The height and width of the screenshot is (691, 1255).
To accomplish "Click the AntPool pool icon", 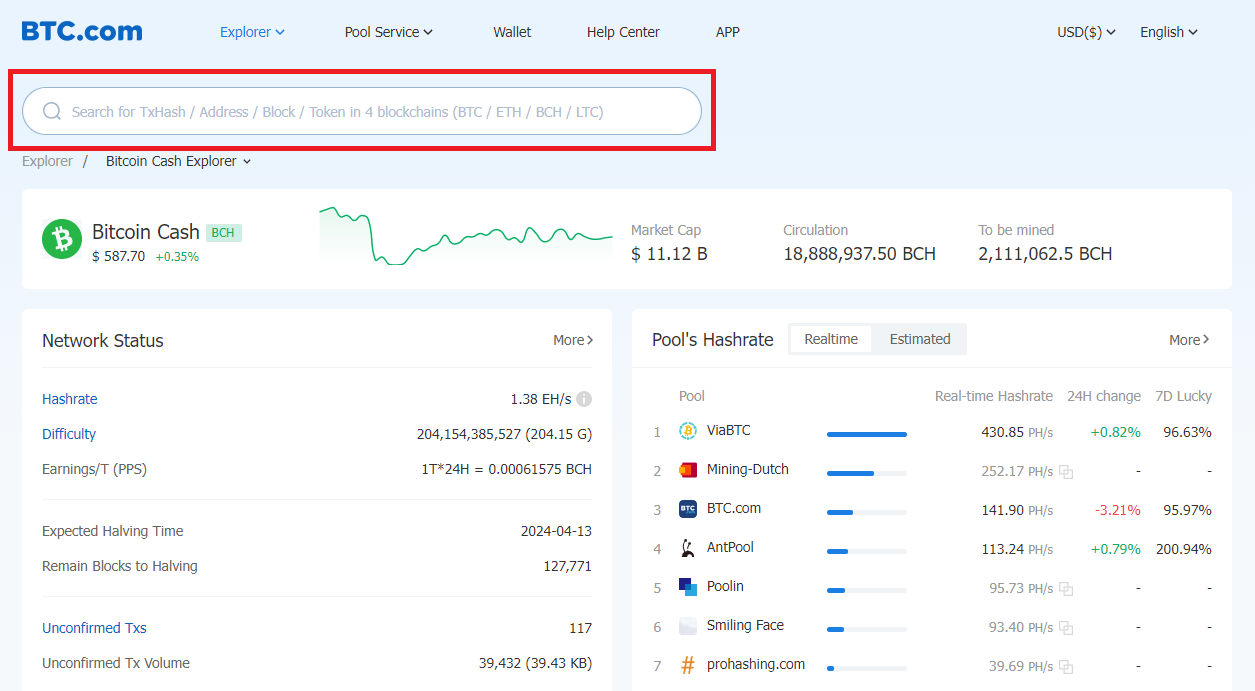I will pos(688,548).
